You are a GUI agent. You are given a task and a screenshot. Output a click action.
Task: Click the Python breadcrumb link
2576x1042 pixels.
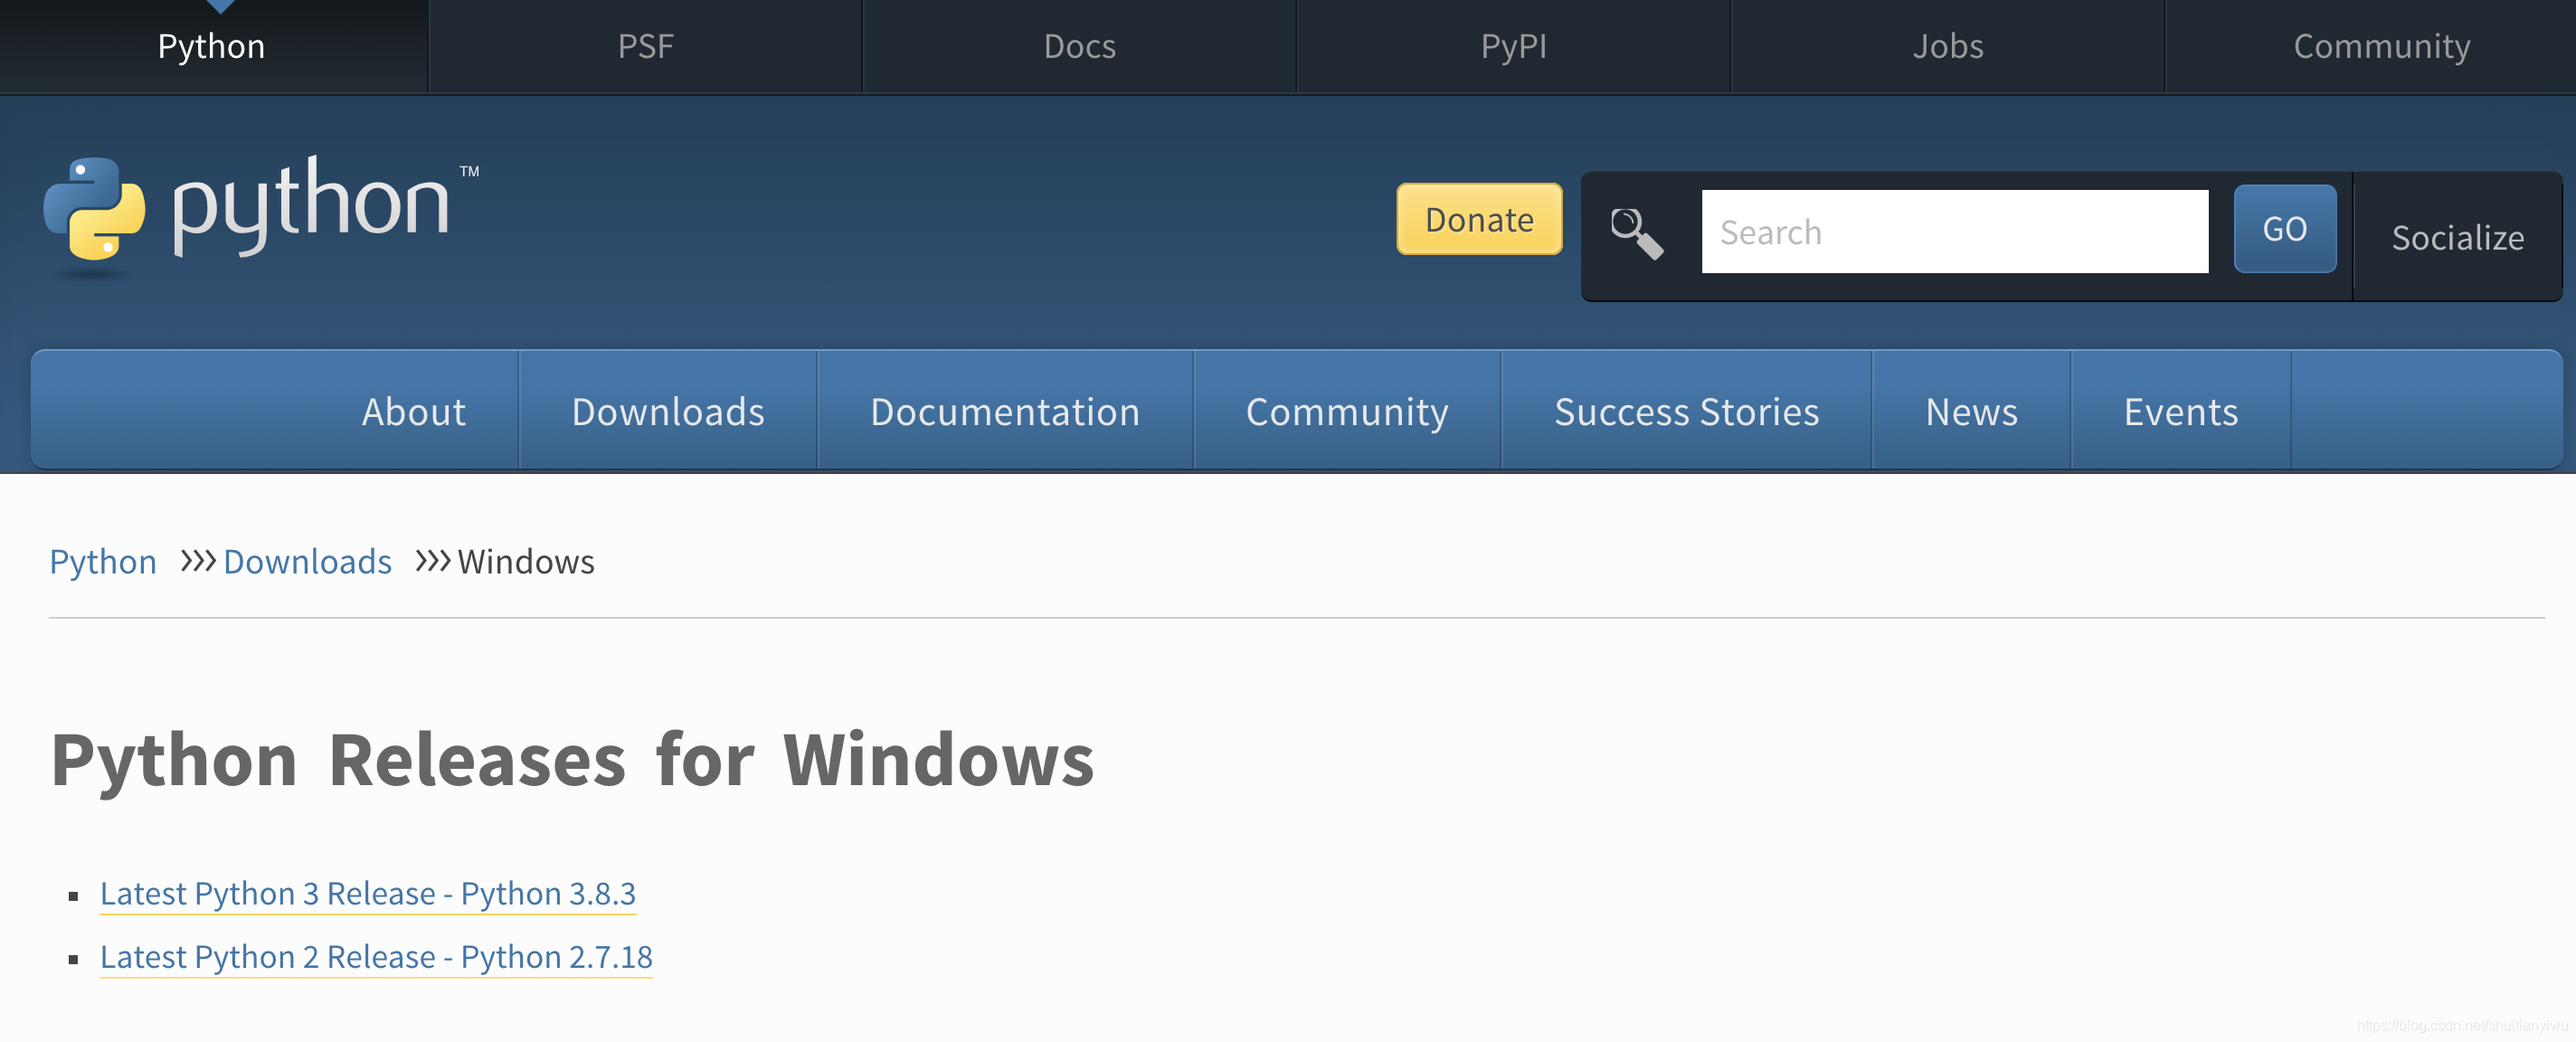(x=103, y=562)
